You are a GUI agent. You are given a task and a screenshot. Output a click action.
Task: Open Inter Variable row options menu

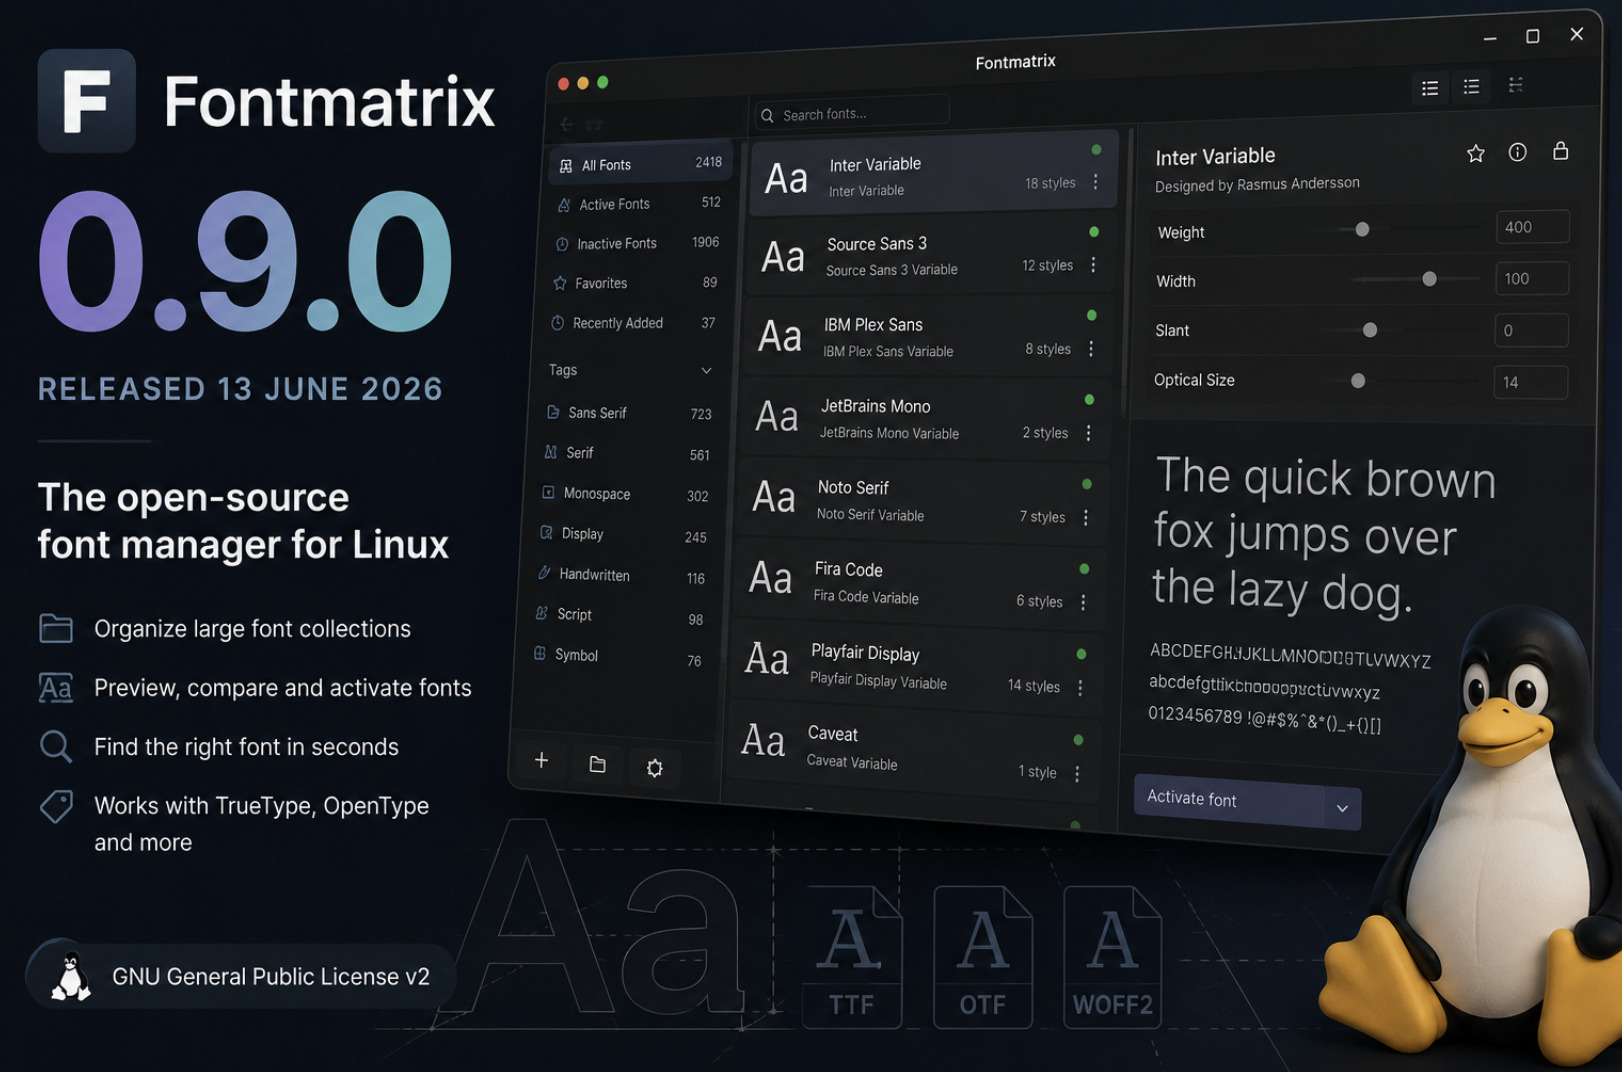[1096, 181]
